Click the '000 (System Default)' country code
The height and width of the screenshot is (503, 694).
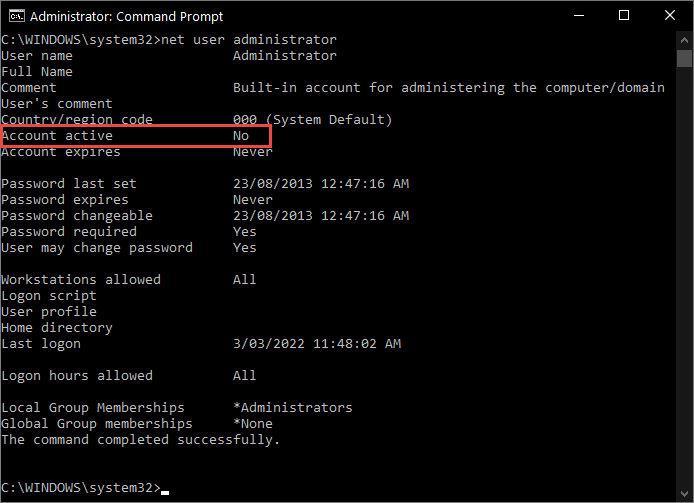(x=312, y=120)
